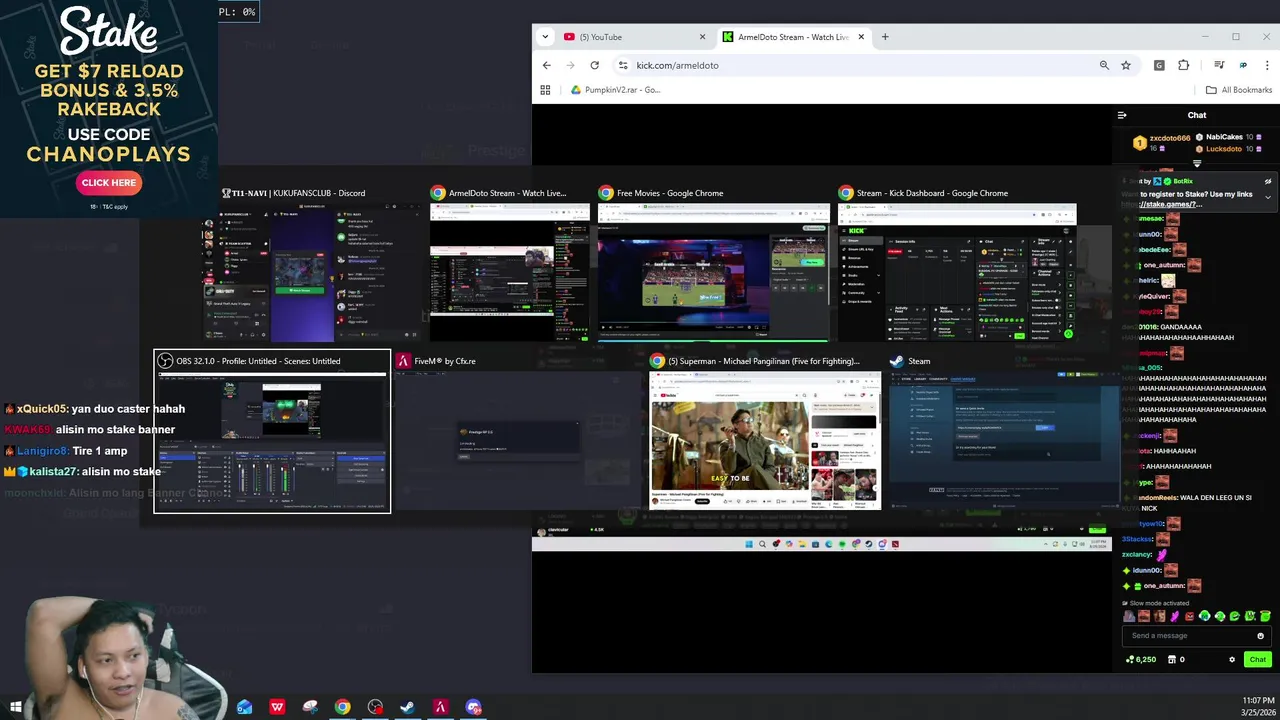Go forward in Chrome

pyautogui.click(x=570, y=65)
